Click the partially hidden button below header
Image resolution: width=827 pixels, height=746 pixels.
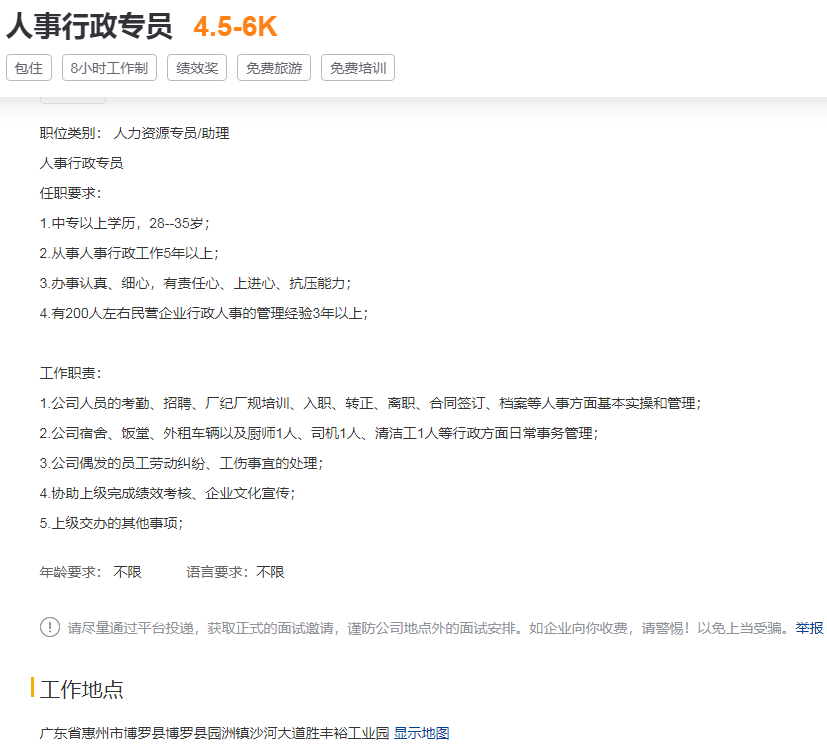73,99
